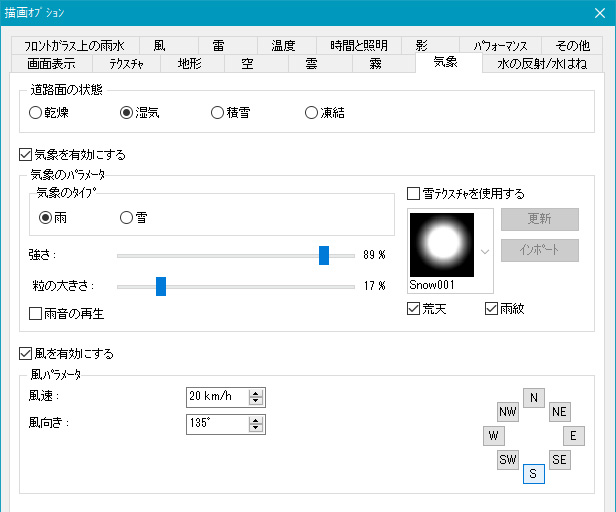Click the インポート button
The image size is (616, 512).
(x=540, y=250)
